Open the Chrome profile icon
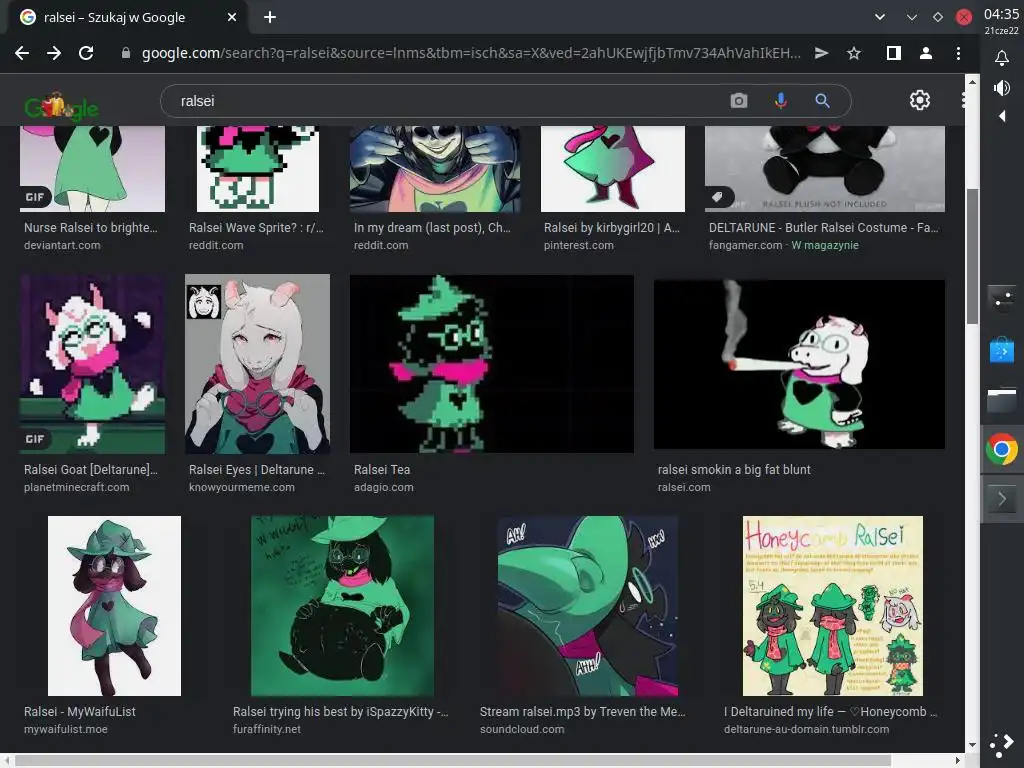 pyautogui.click(x=925, y=53)
